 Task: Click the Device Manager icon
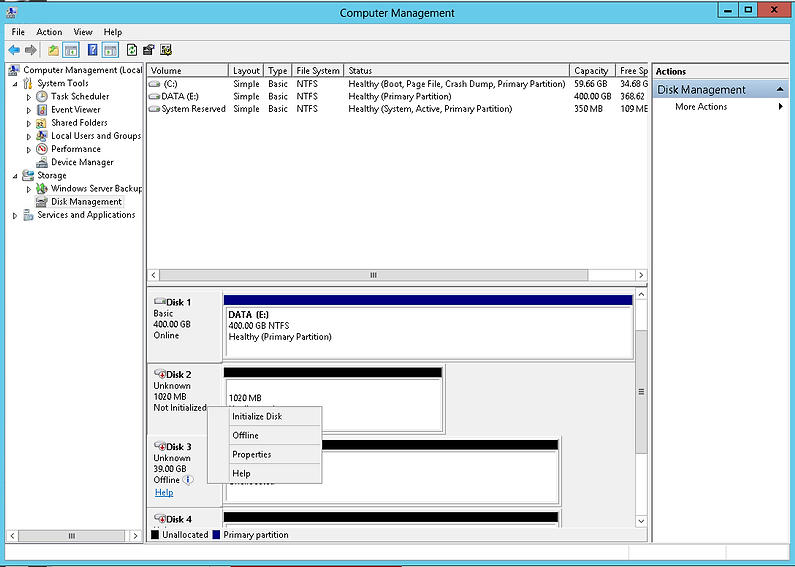(42, 162)
